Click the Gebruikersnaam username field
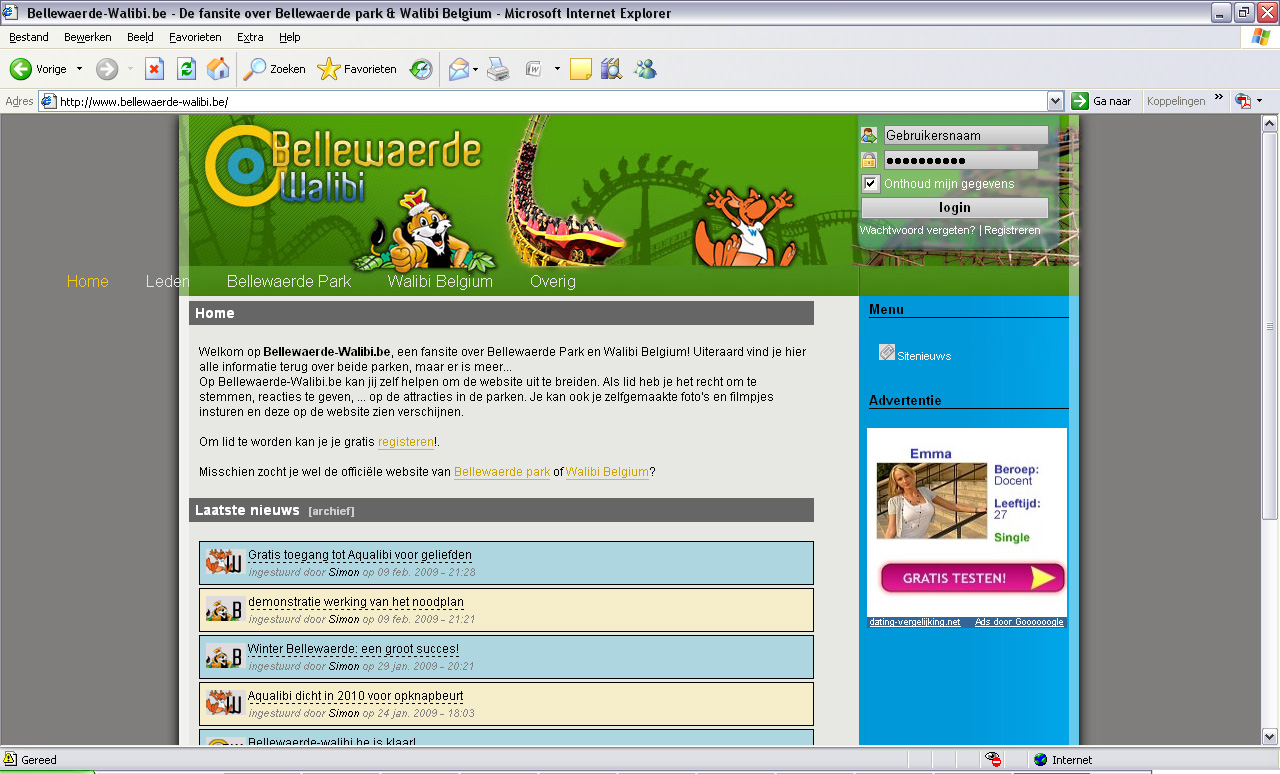This screenshot has height=774, width=1280. (x=965, y=135)
